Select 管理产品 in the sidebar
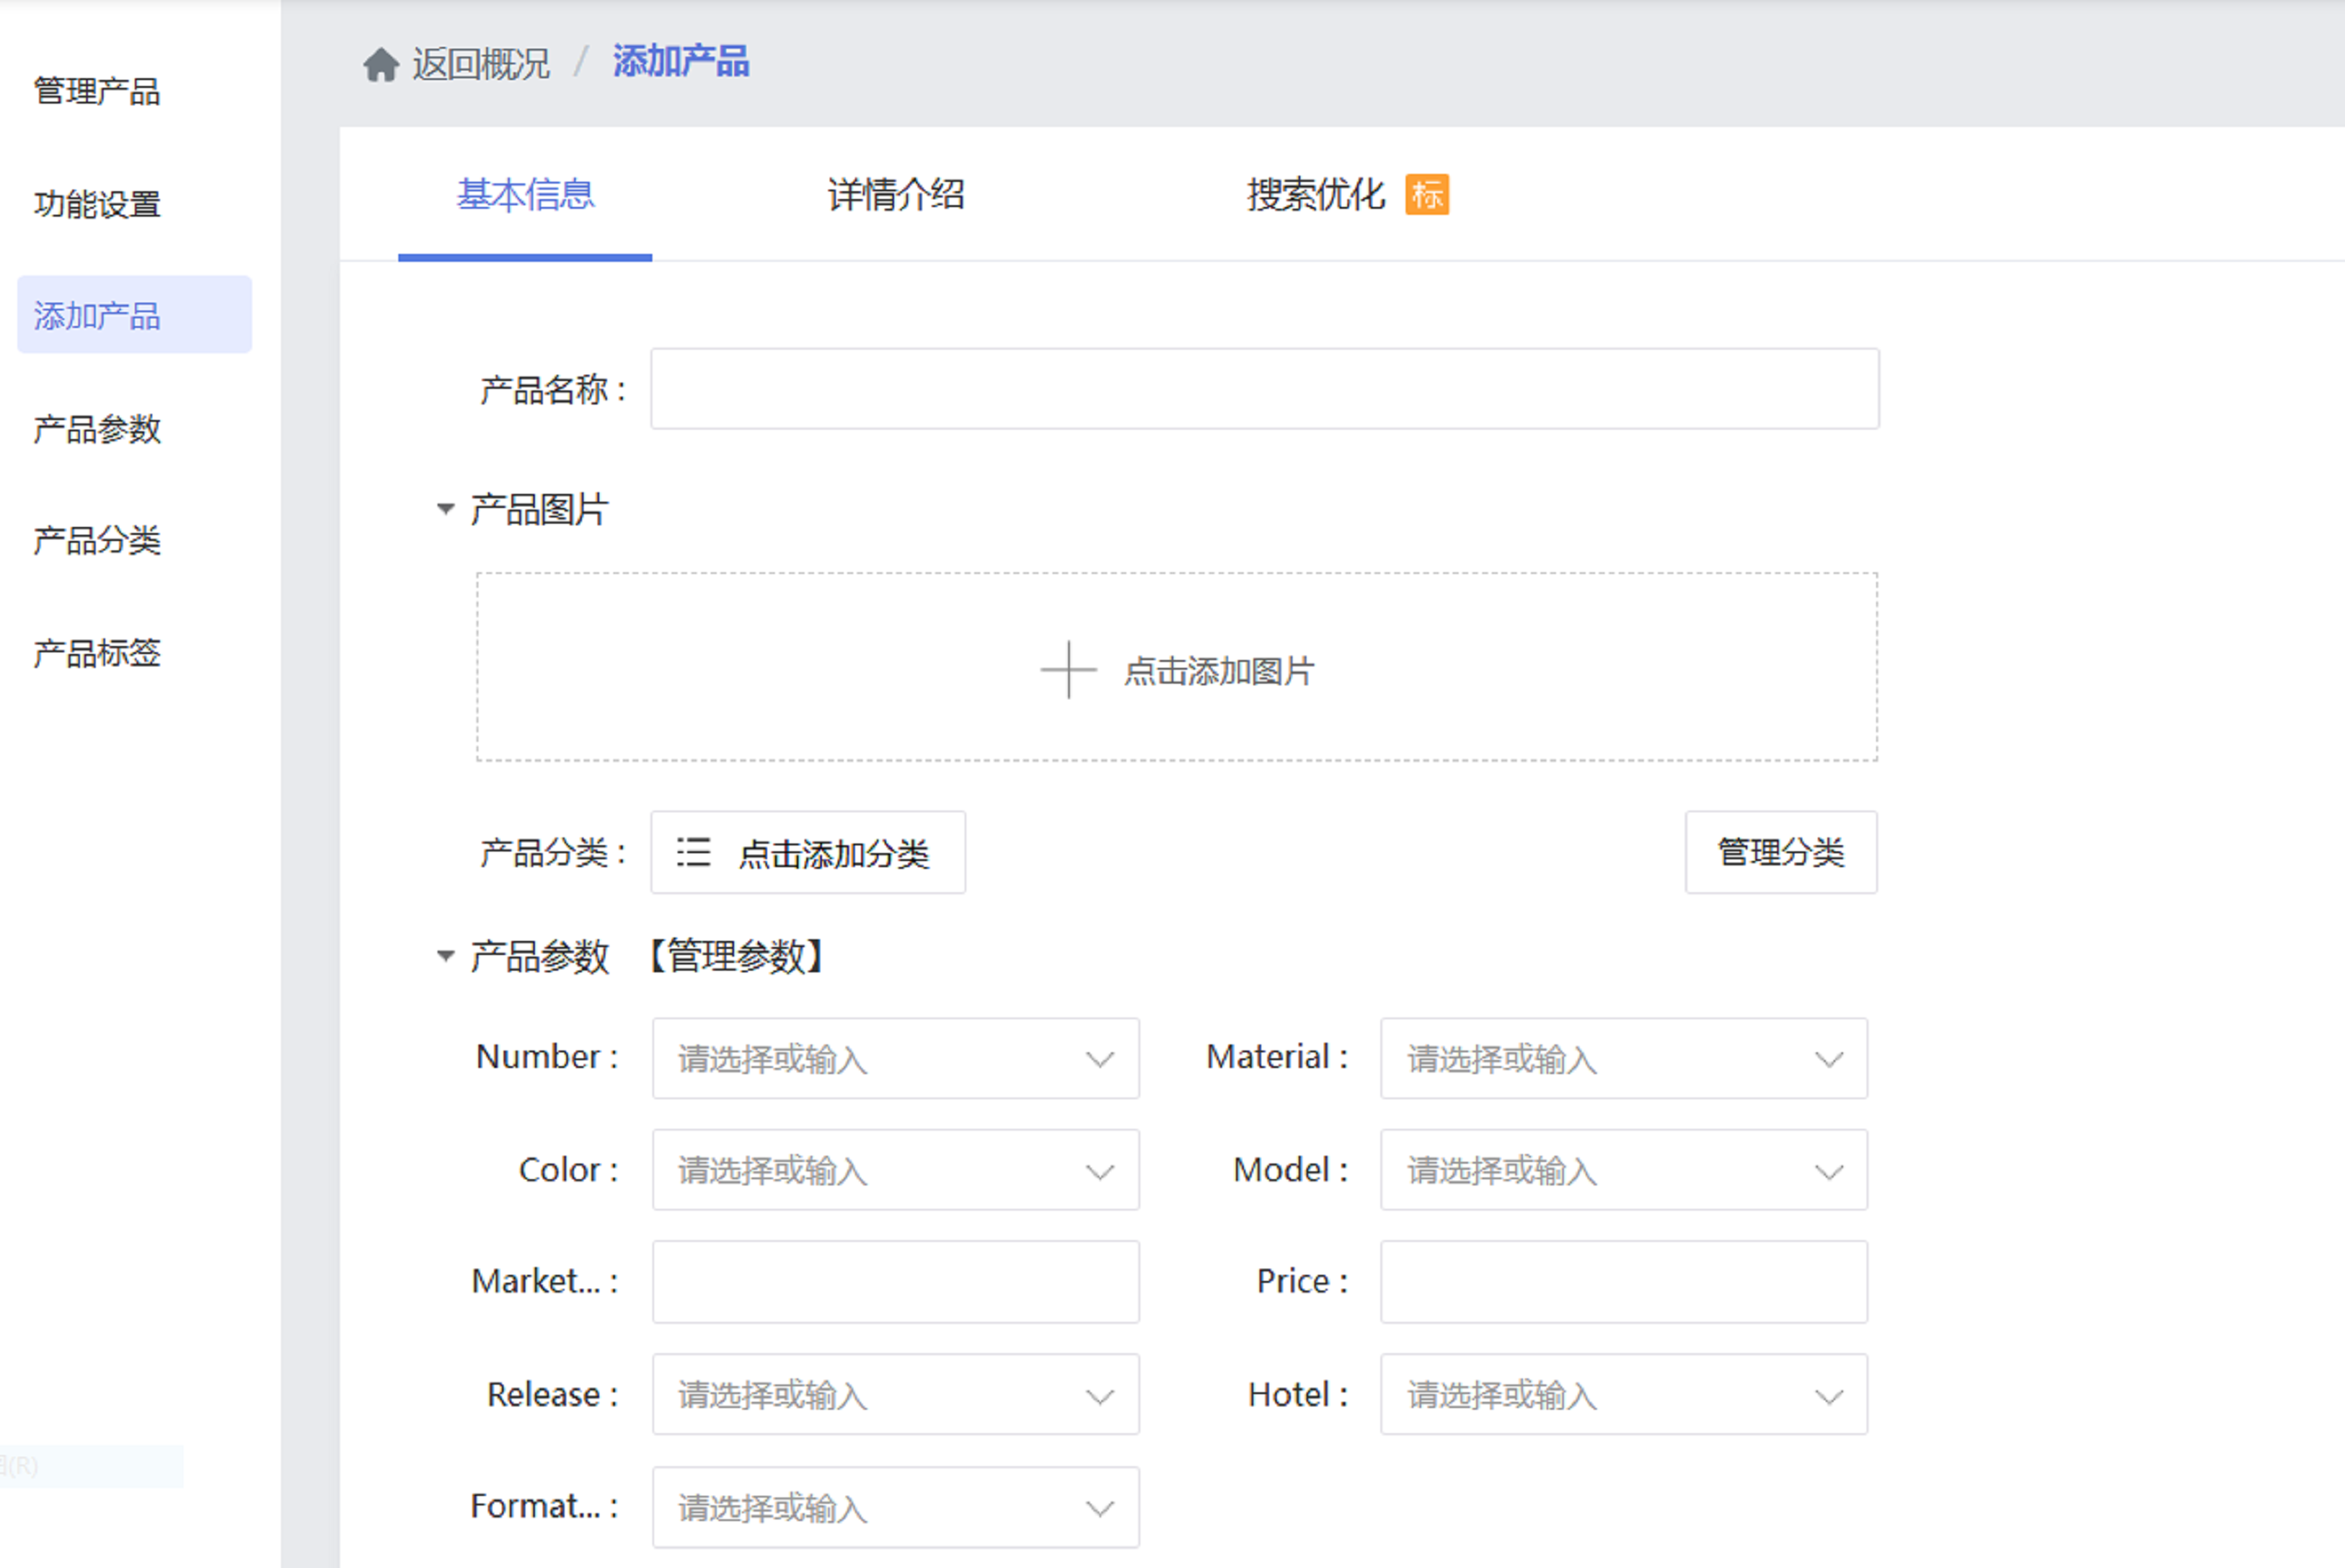The width and height of the screenshot is (2345, 1568). tap(97, 91)
